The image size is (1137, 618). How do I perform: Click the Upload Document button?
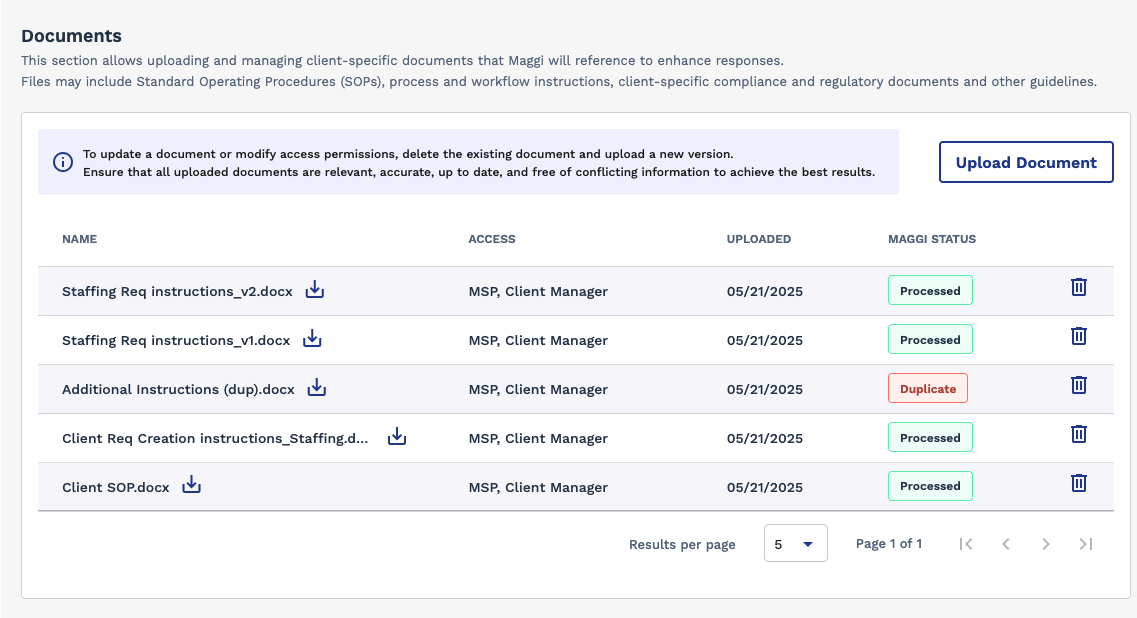coord(1026,162)
